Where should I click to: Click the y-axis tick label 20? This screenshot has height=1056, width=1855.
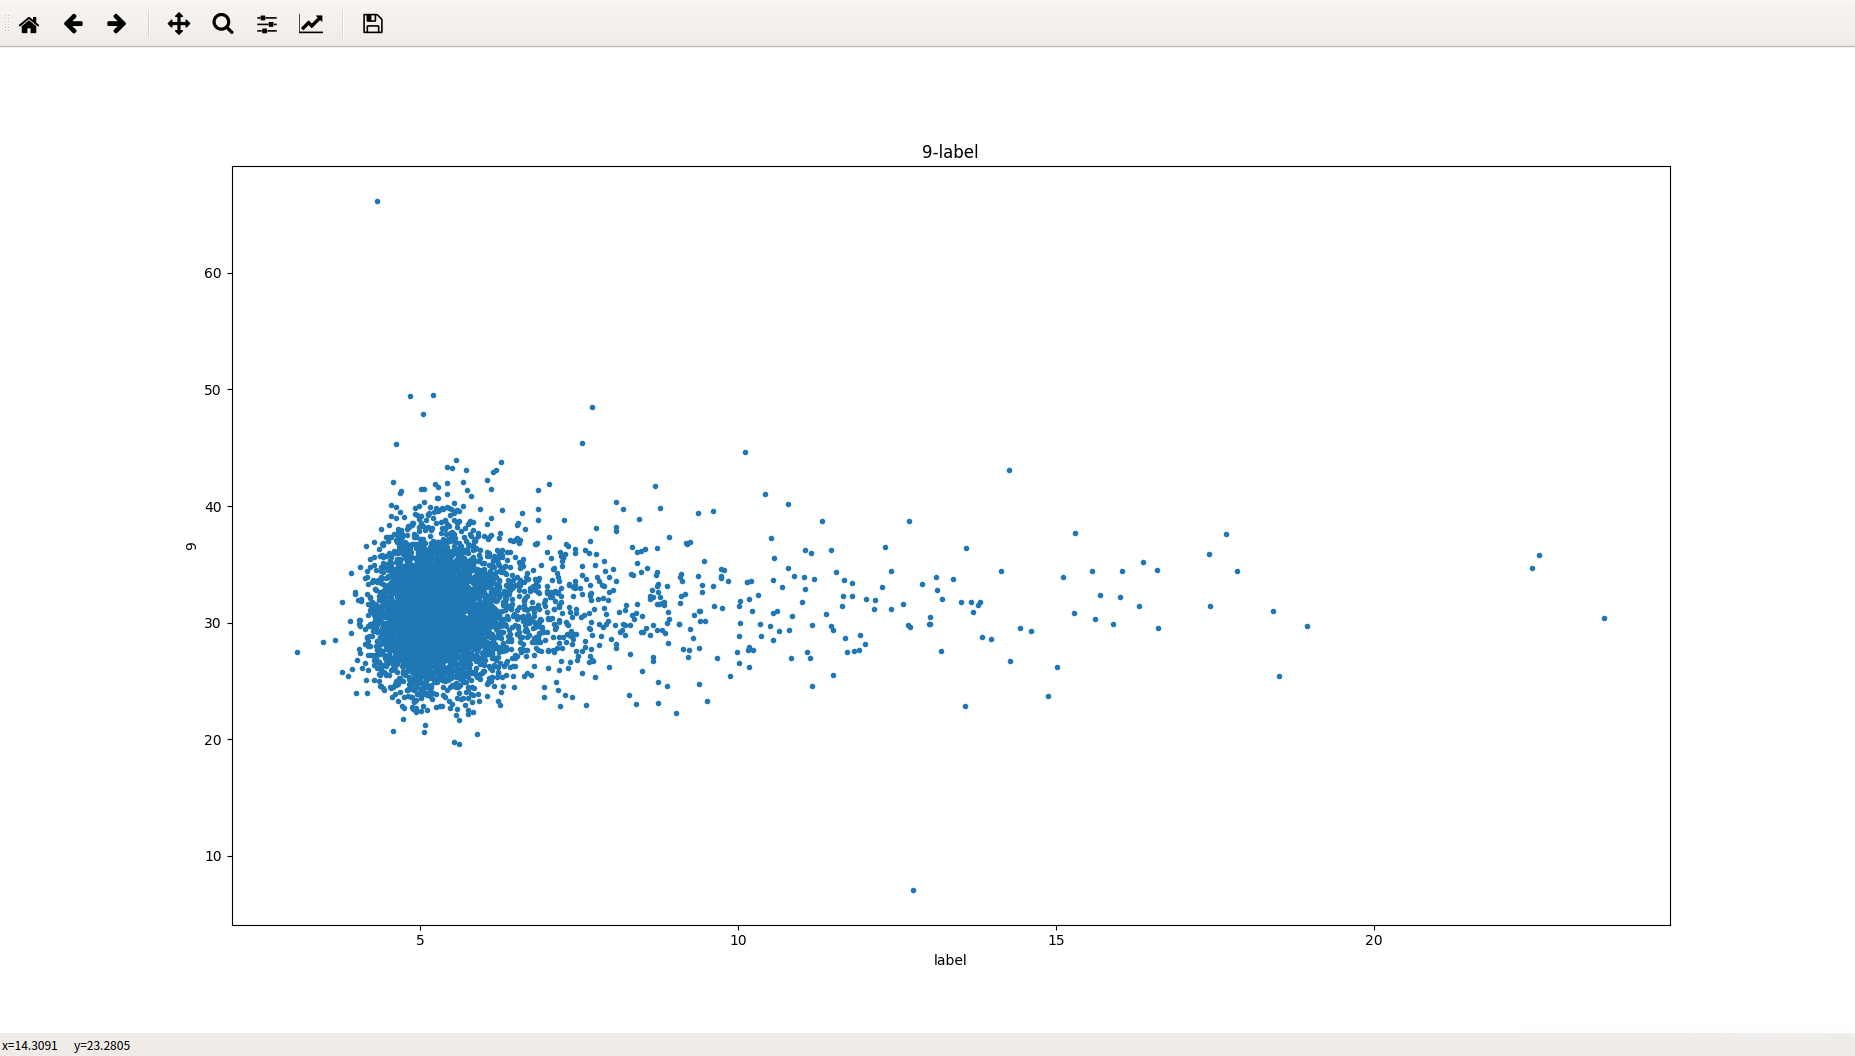213,740
